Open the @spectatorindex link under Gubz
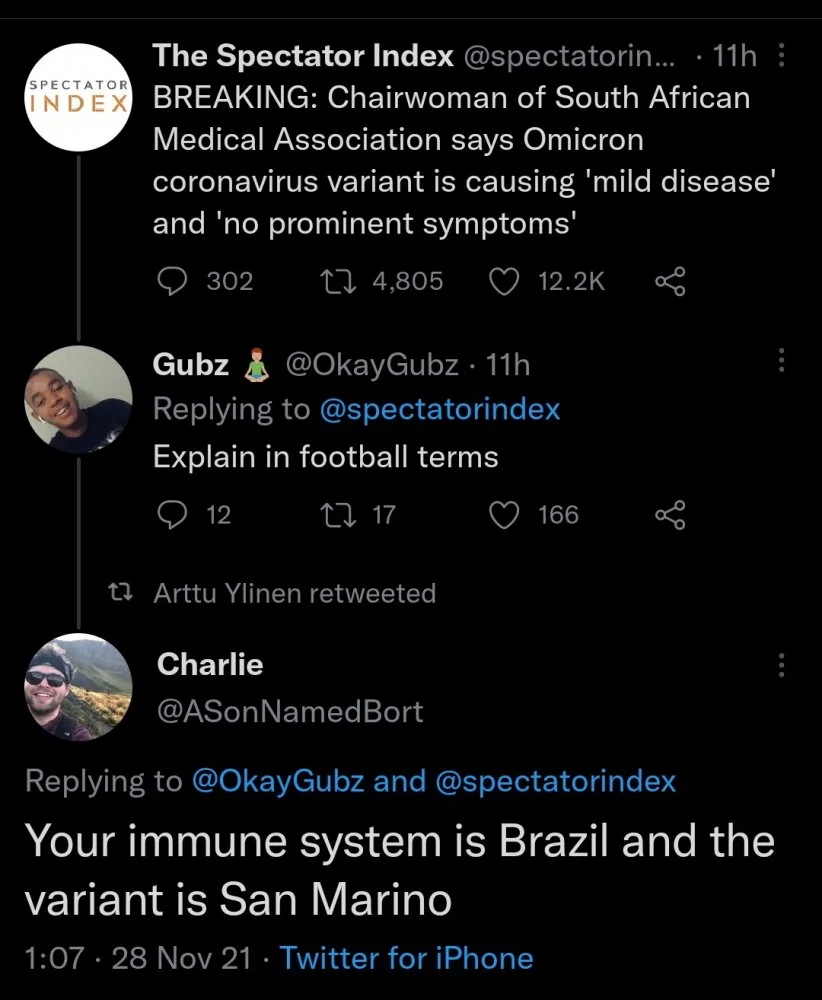The height and width of the screenshot is (1000, 822). 438,409
